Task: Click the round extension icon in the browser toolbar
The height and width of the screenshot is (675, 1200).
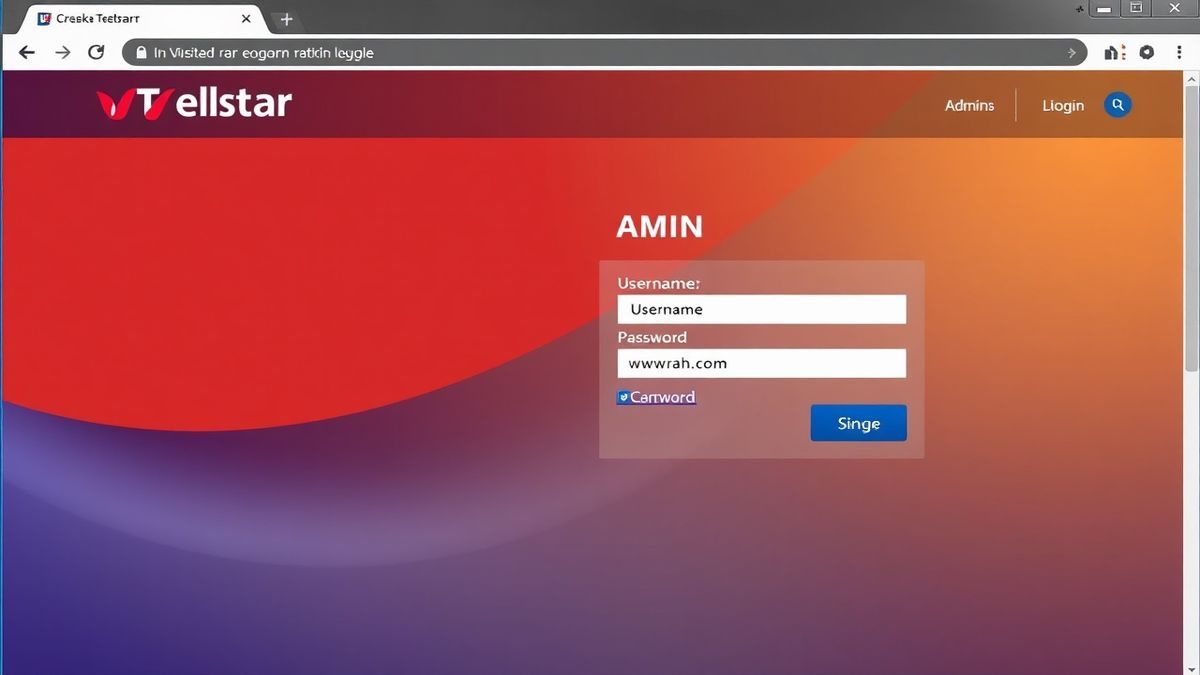Action: (x=1146, y=52)
